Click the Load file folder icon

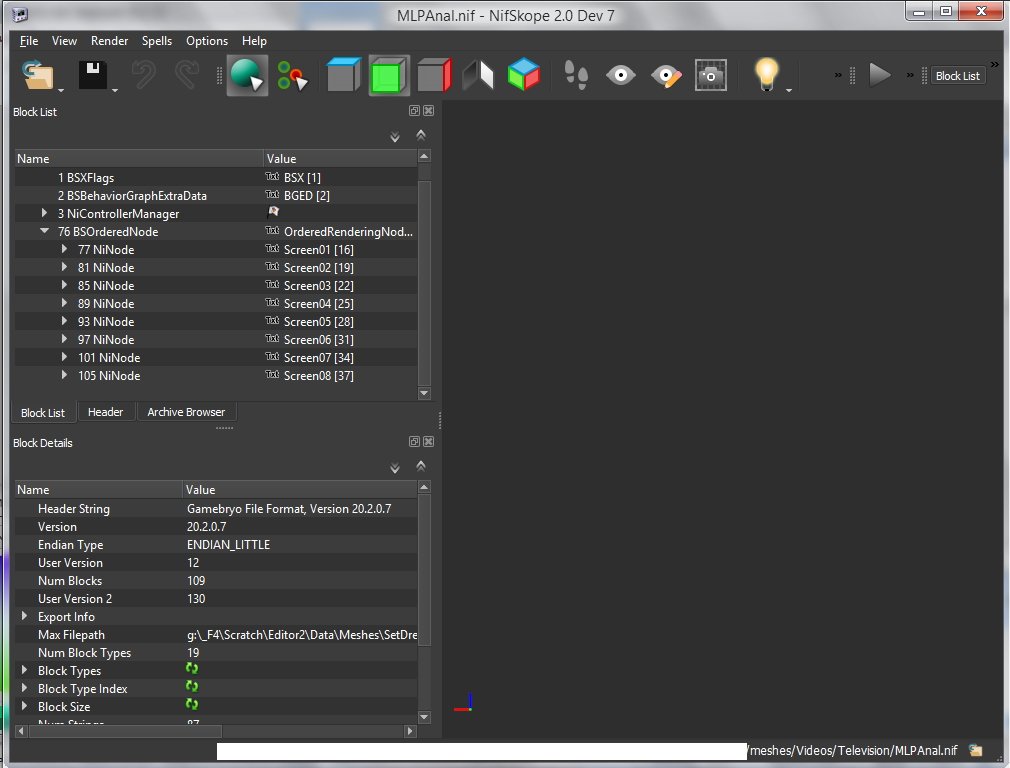pyautogui.click(x=40, y=76)
